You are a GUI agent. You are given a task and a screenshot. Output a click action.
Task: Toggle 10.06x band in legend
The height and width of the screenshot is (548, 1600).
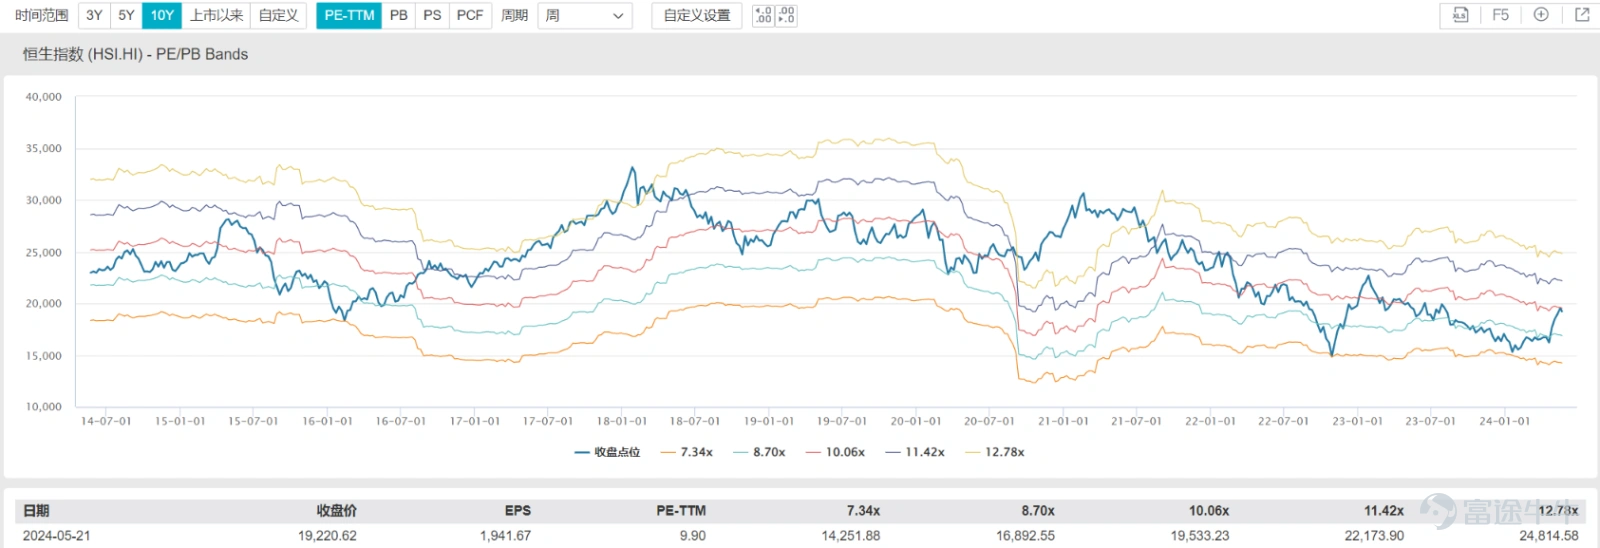835,452
